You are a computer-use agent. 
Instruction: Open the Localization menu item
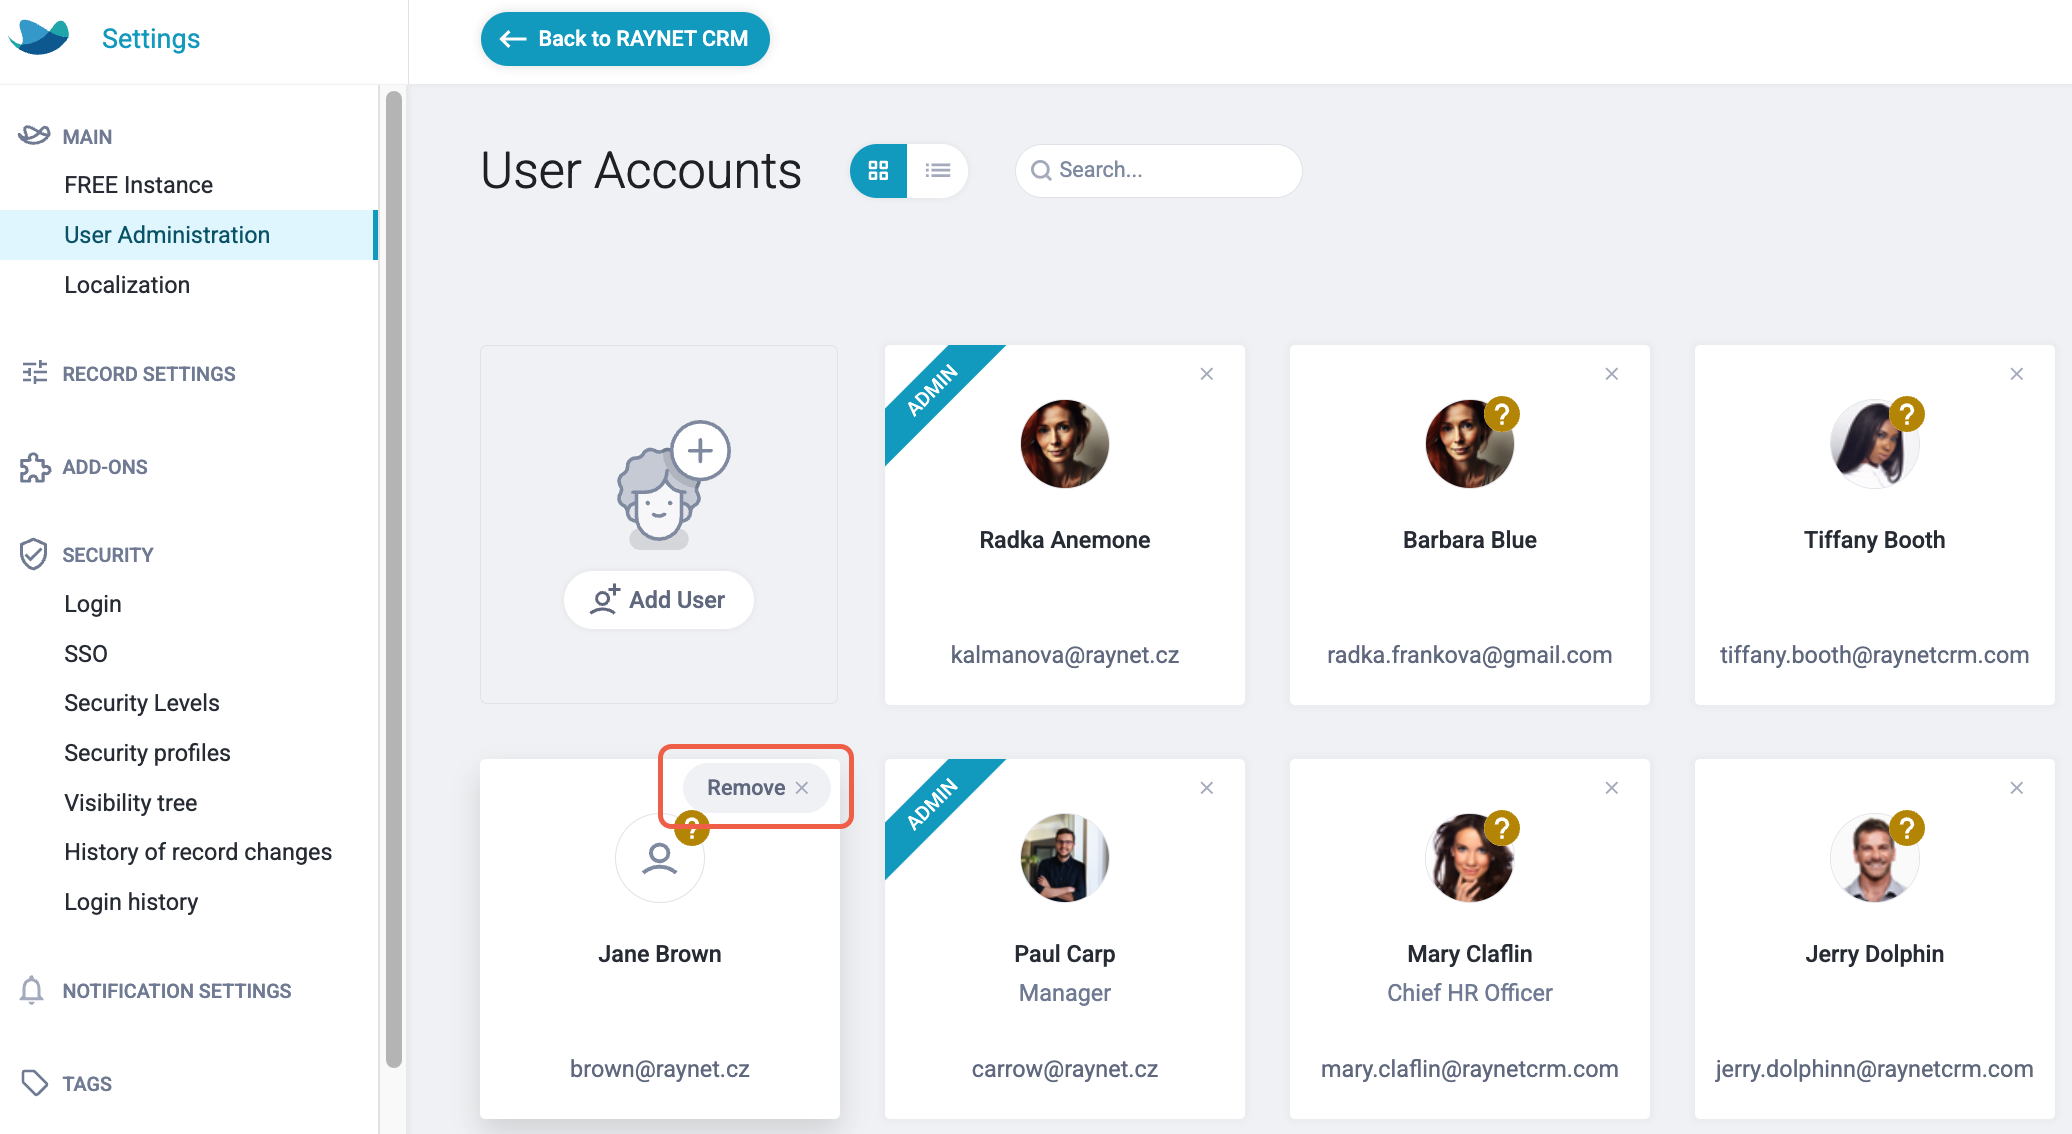[x=127, y=285]
